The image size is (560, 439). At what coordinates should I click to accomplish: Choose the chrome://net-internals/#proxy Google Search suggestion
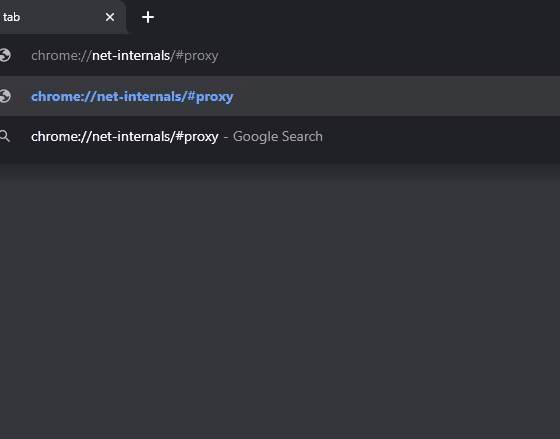click(x=280, y=136)
